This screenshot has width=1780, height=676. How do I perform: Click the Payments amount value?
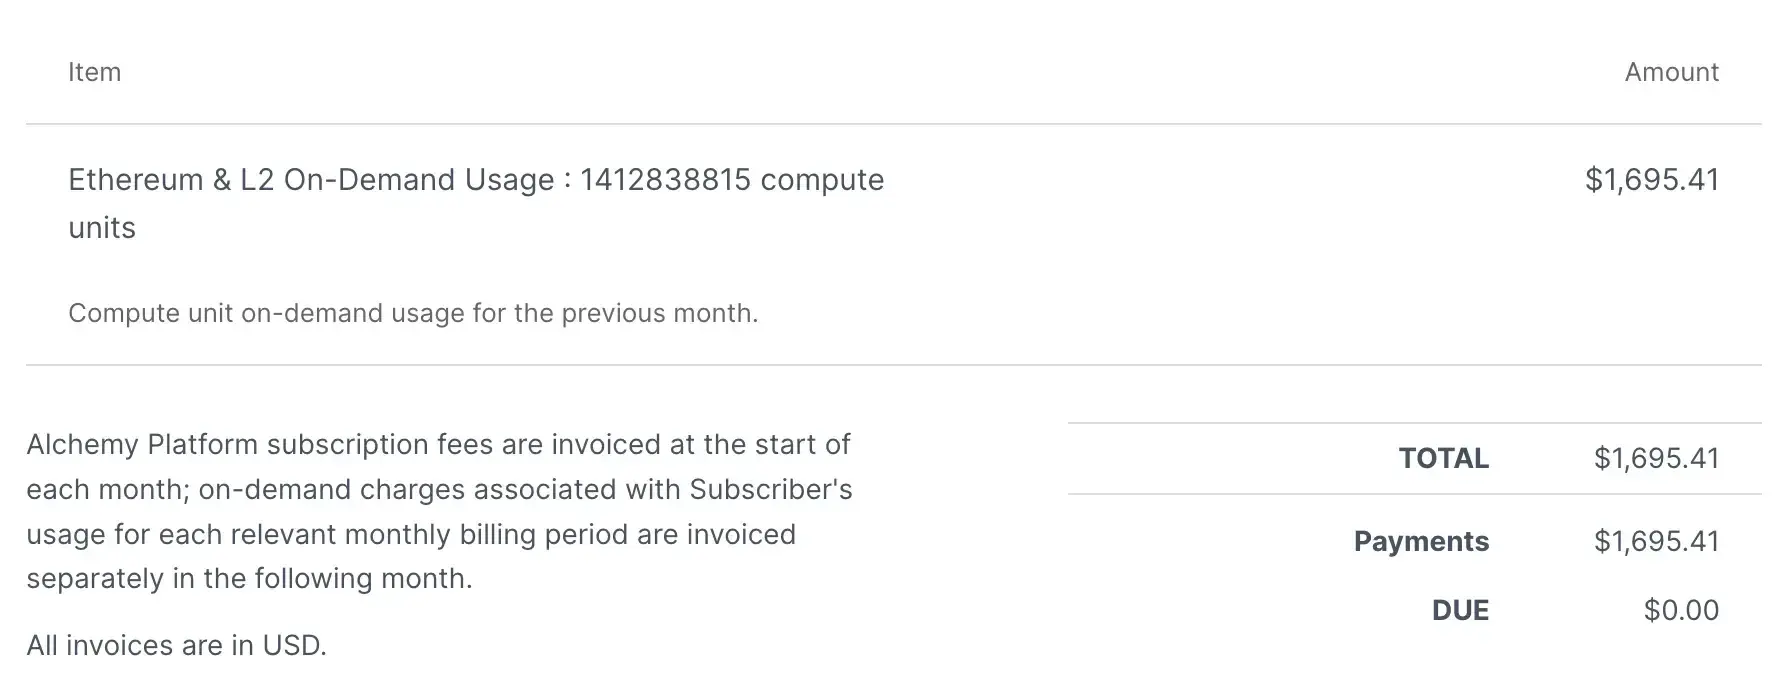(x=1656, y=541)
